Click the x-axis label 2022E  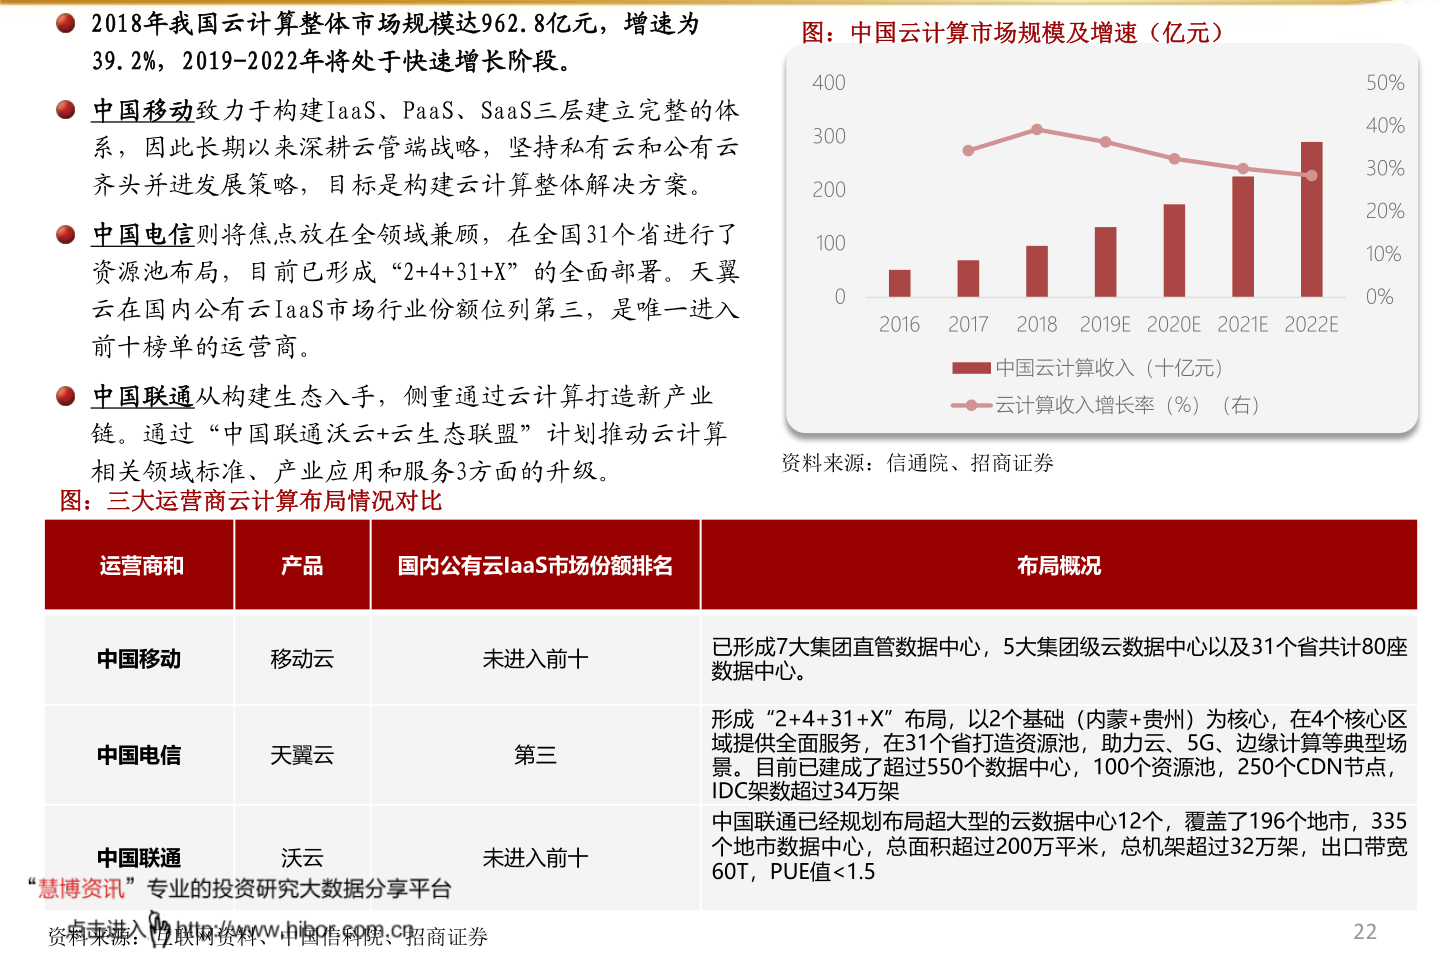click(x=1311, y=324)
